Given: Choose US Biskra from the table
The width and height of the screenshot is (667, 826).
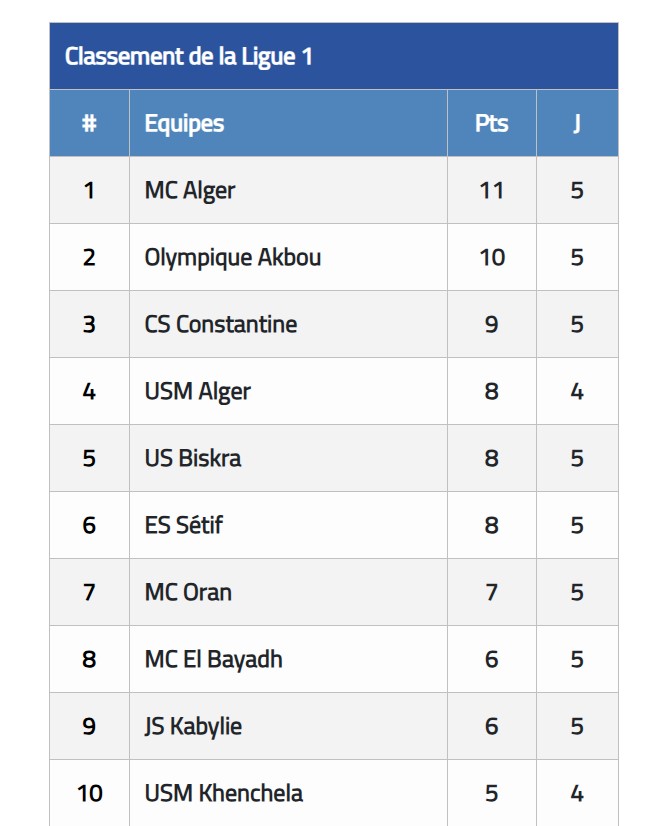Looking at the screenshot, I should point(193,458).
